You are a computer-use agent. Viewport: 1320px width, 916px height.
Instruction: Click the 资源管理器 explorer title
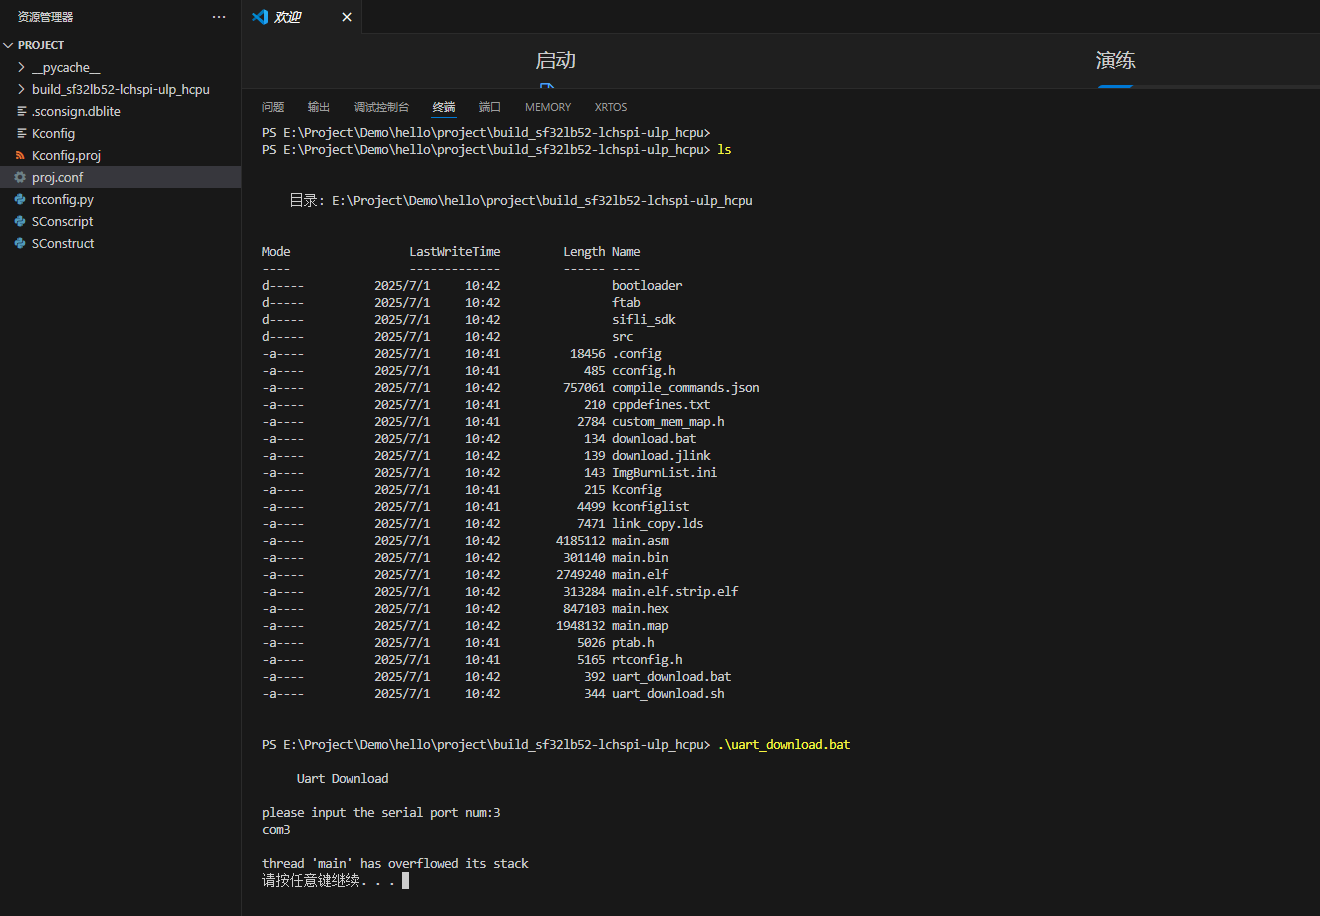coord(45,17)
